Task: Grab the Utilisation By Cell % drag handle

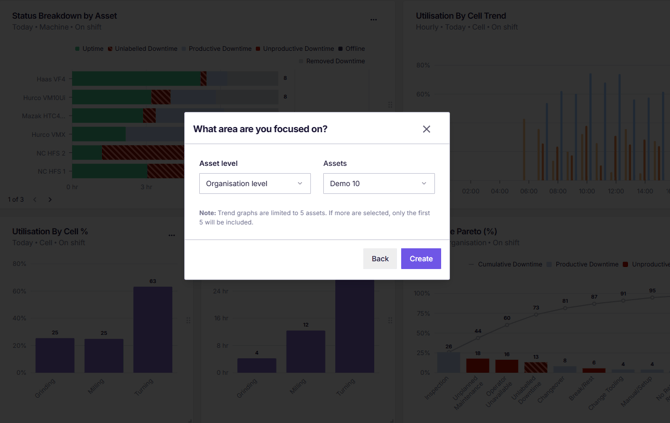Action: point(188,320)
